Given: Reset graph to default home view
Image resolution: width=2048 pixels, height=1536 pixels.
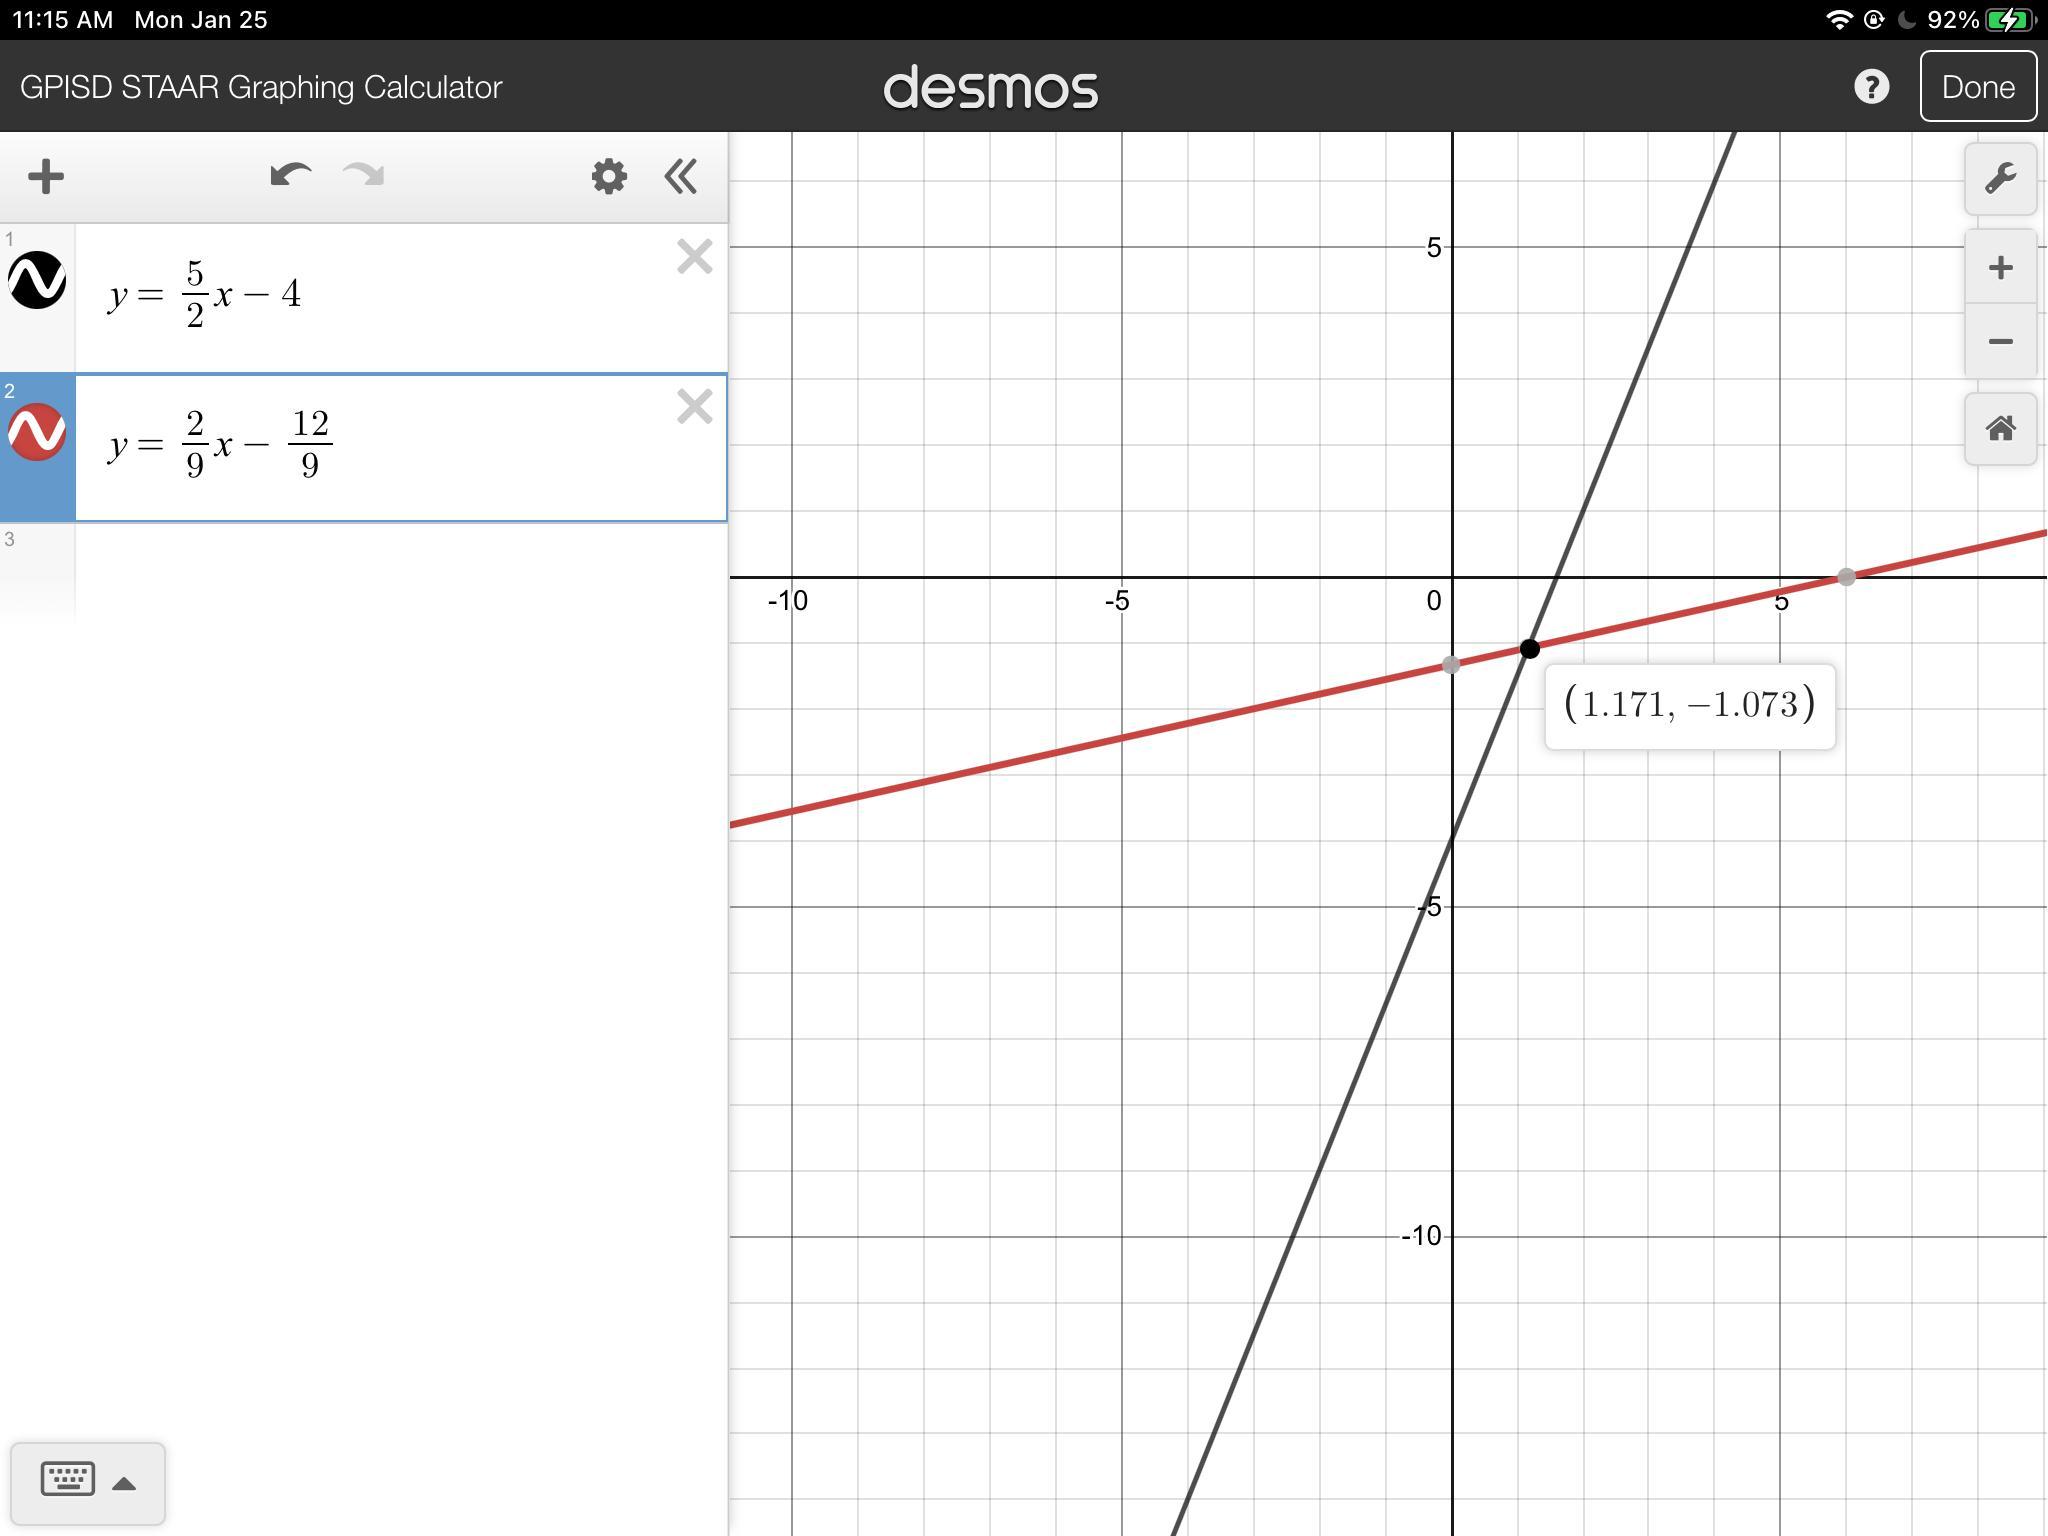Looking at the screenshot, I should (x=2000, y=429).
